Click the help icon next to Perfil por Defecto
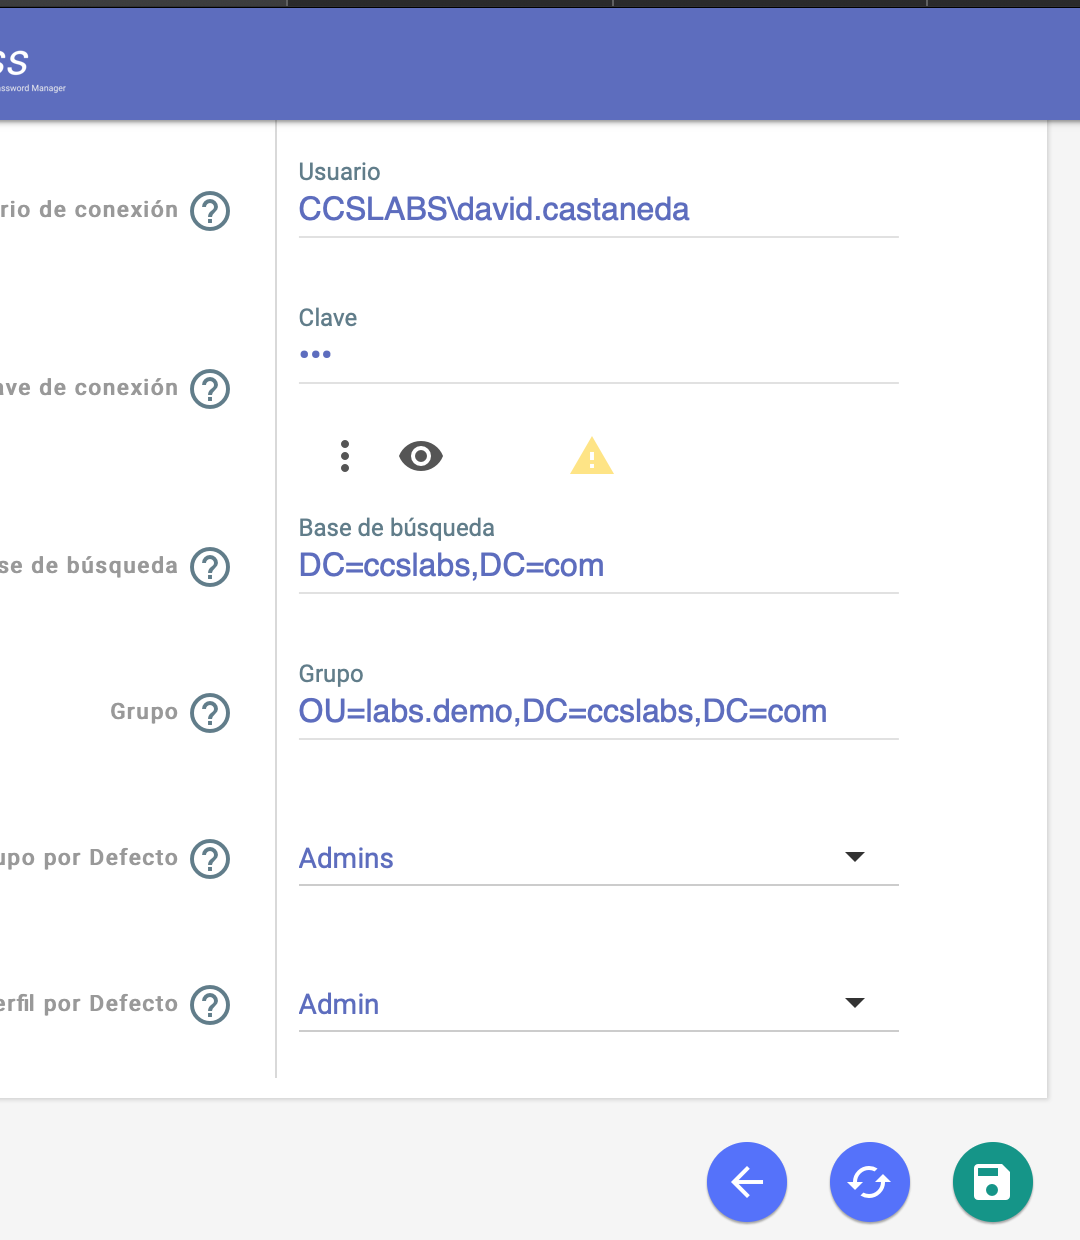Image resolution: width=1080 pixels, height=1240 pixels. (x=209, y=1004)
